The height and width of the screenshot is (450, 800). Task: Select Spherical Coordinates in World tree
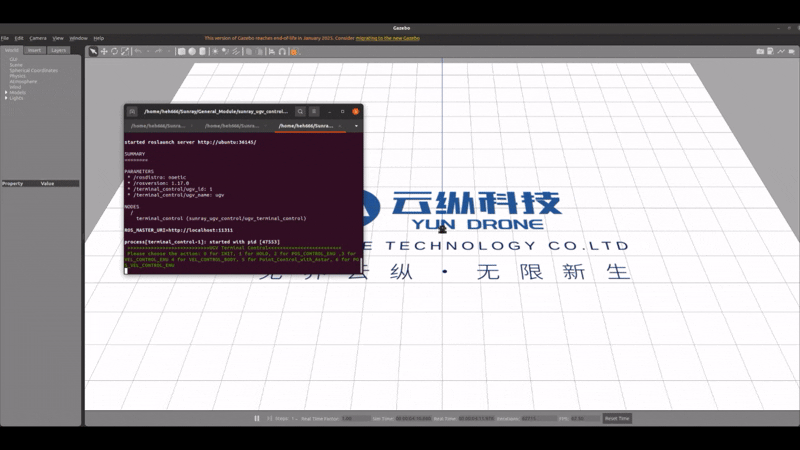click(34, 70)
